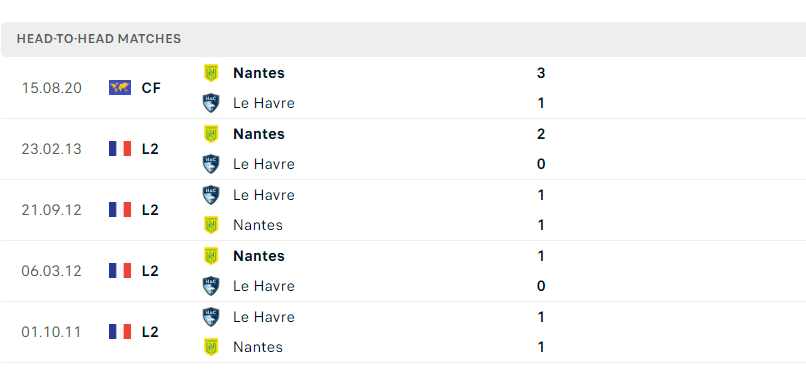Viewport: 806px width, 369px height.
Task: Click Le Havre crest in 21.09.12 match
Action: [x=211, y=195]
